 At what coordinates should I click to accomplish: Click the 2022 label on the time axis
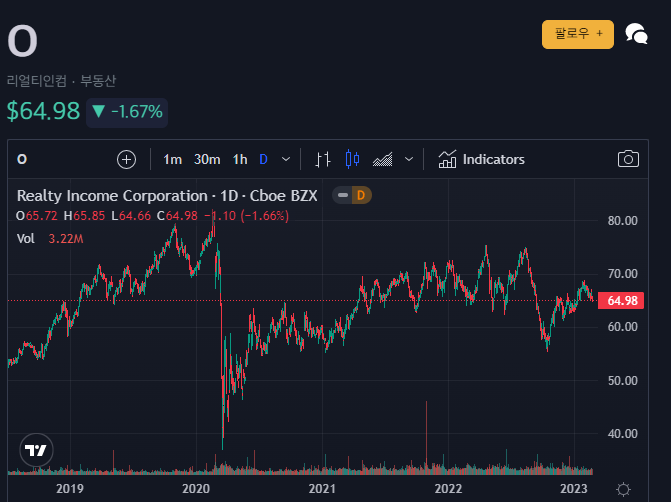click(x=448, y=489)
